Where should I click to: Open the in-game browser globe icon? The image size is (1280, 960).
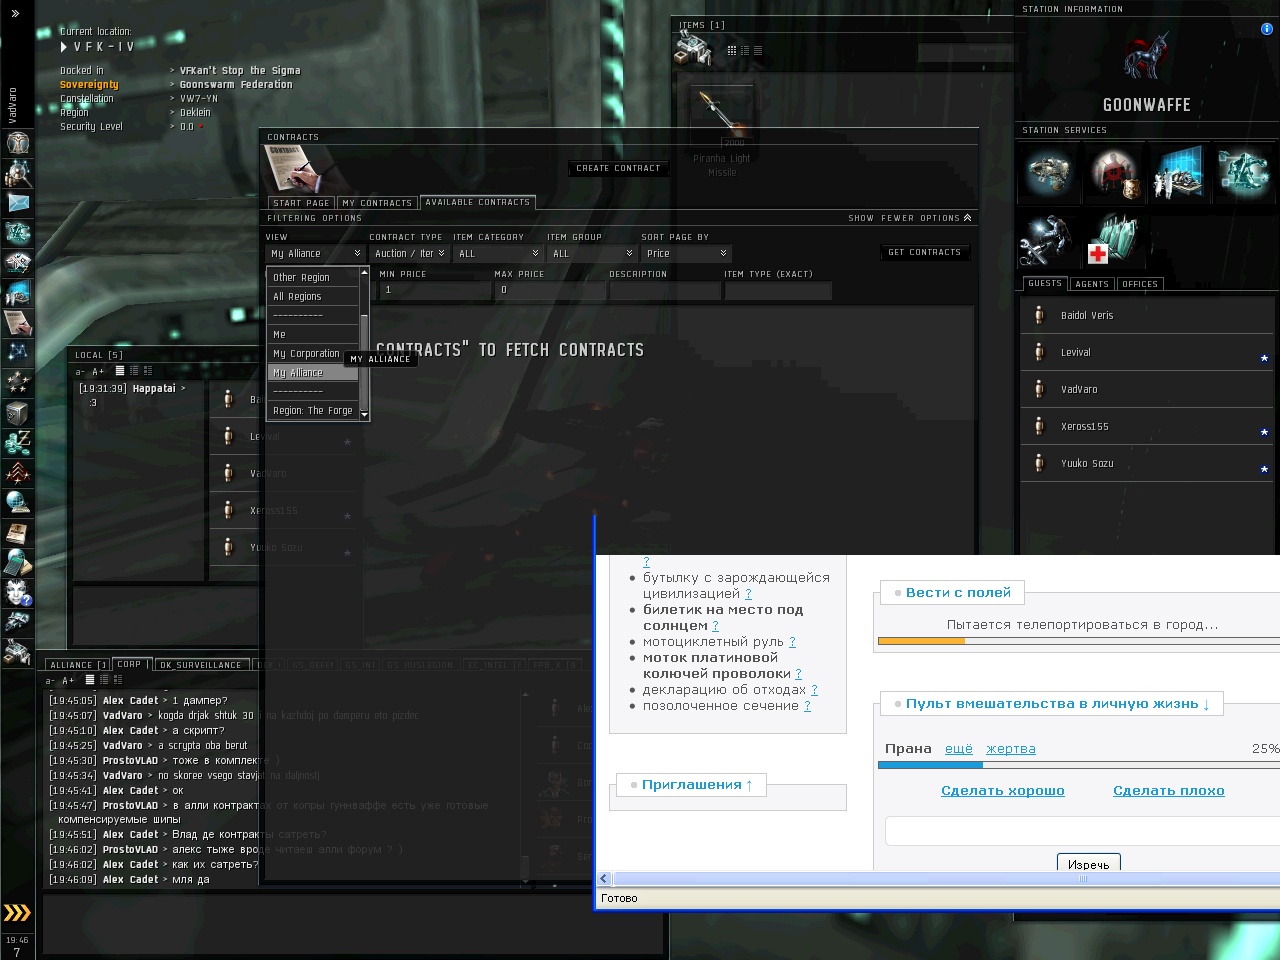click(17, 502)
